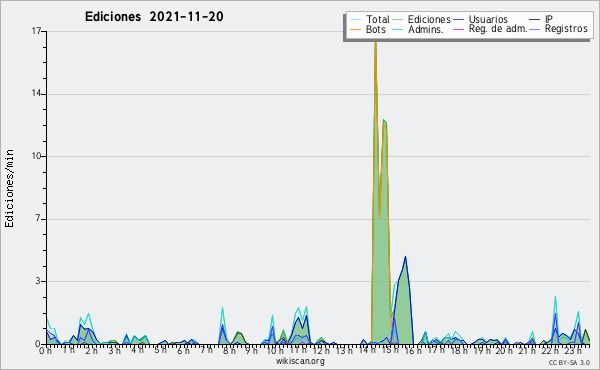
Task: Click the green Ediciones legend line swatch
Action: click(398, 20)
